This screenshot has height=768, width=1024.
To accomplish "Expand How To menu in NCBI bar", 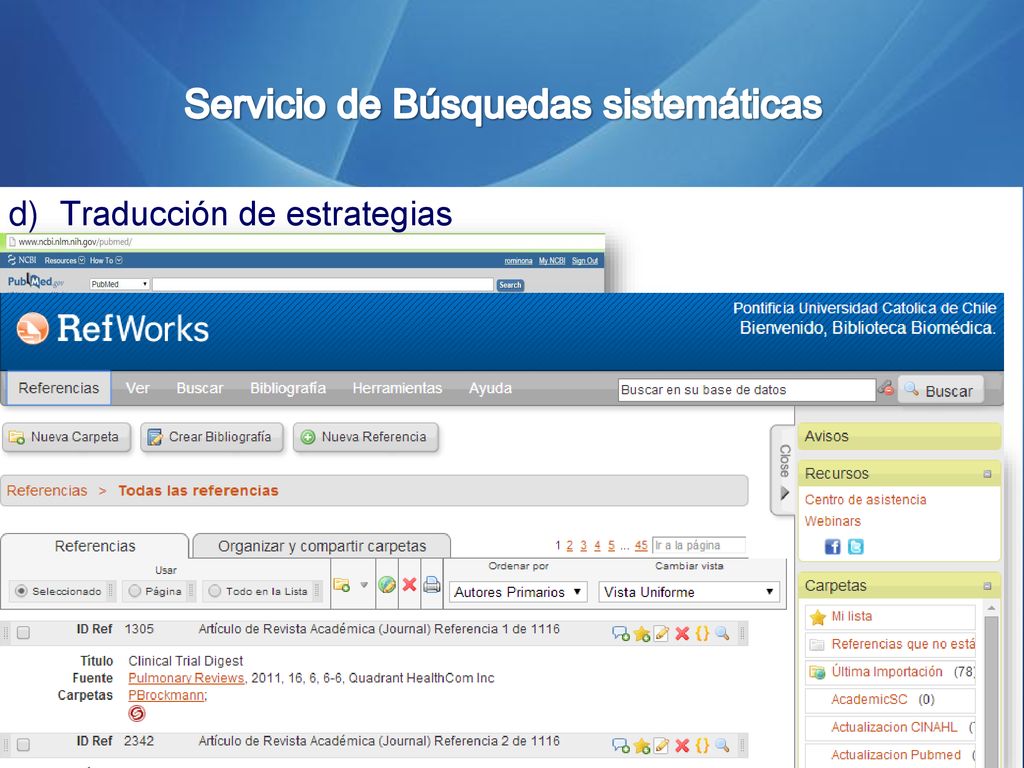I will coord(106,260).
